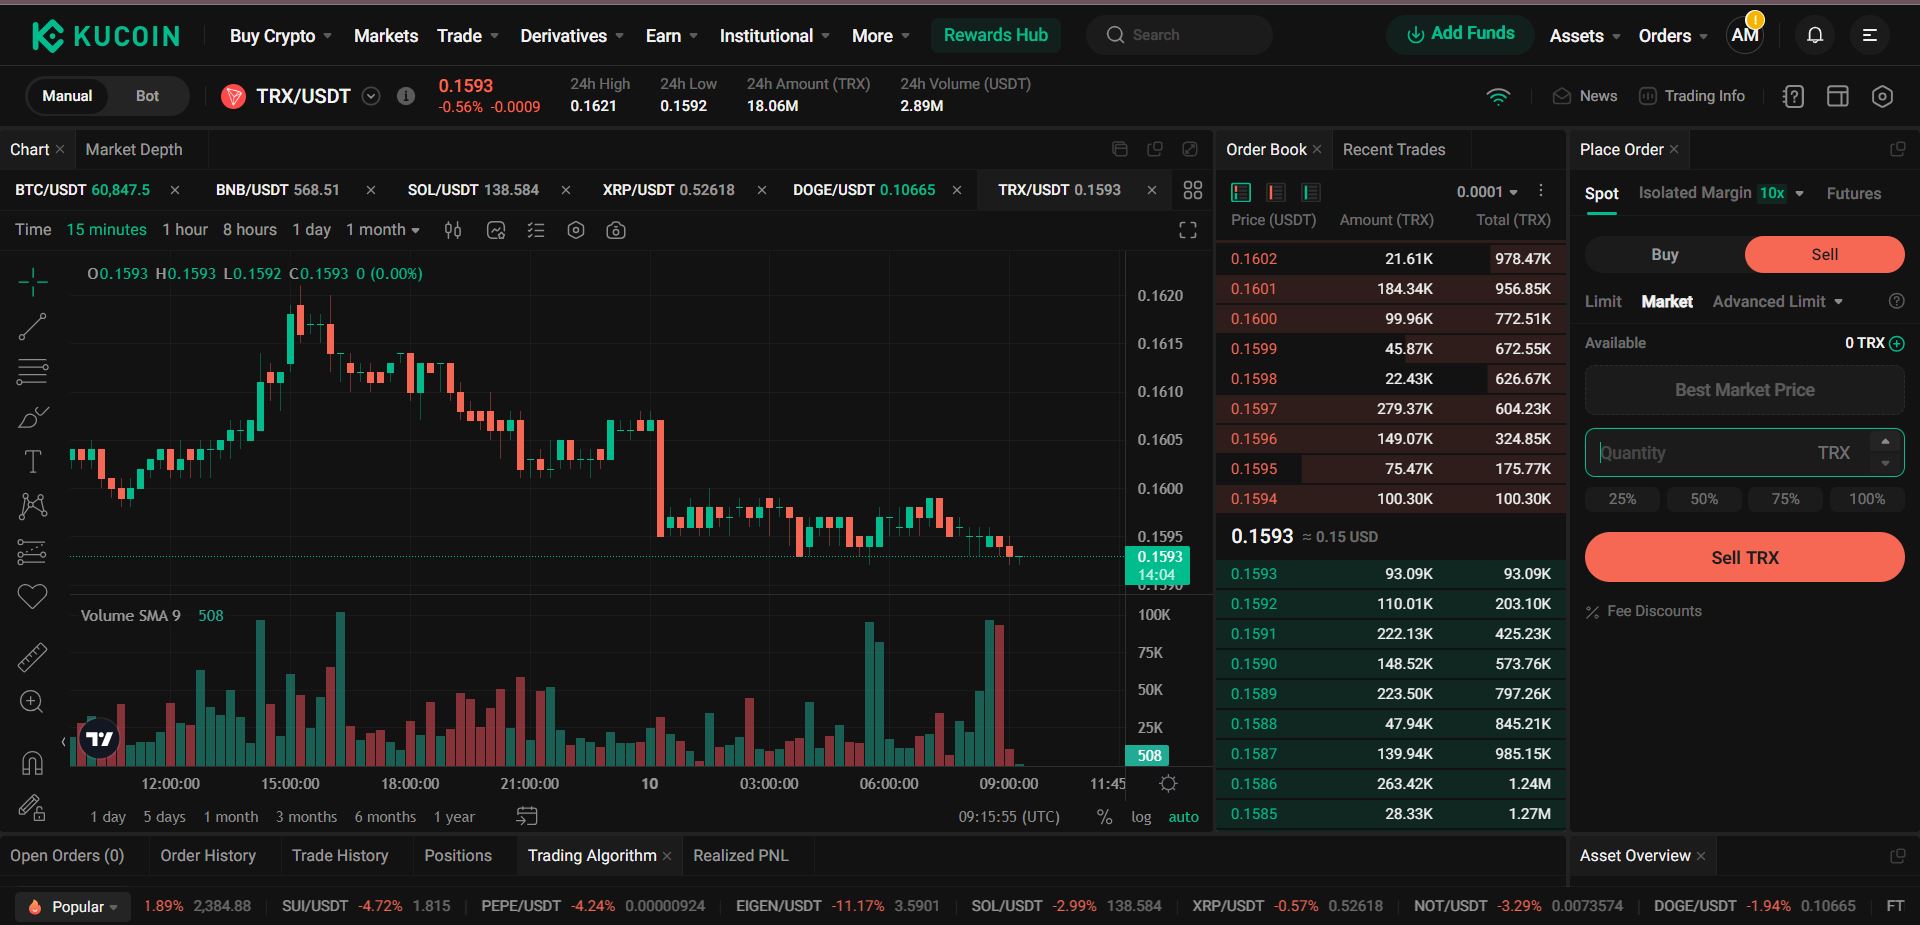Open the chart patterns tool
The width and height of the screenshot is (1920, 925).
(x=32, y=506)
